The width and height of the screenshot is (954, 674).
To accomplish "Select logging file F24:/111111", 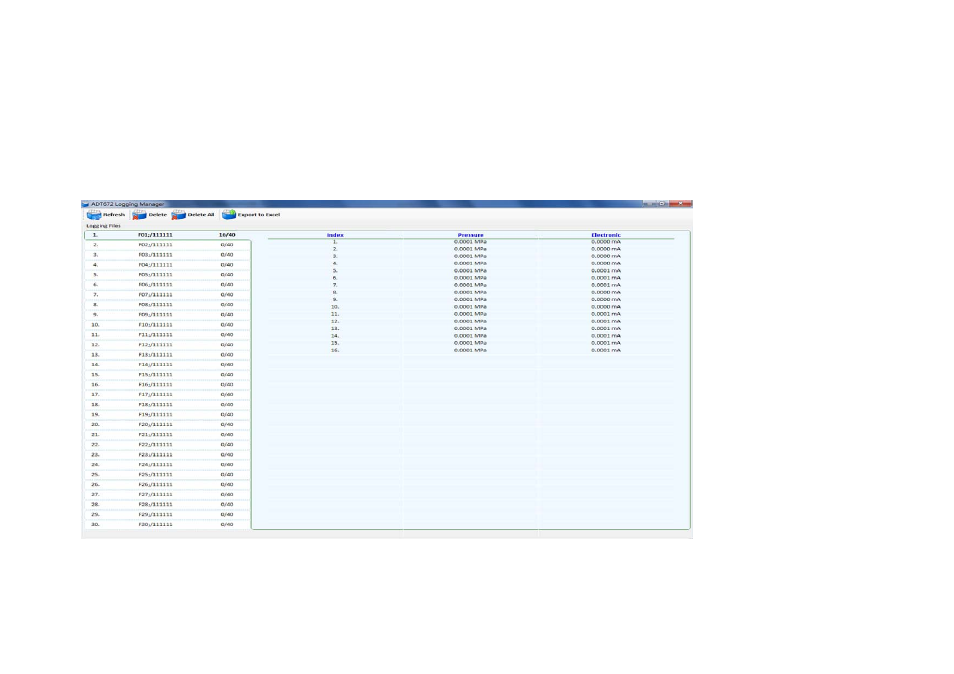I will pos(167,464).
